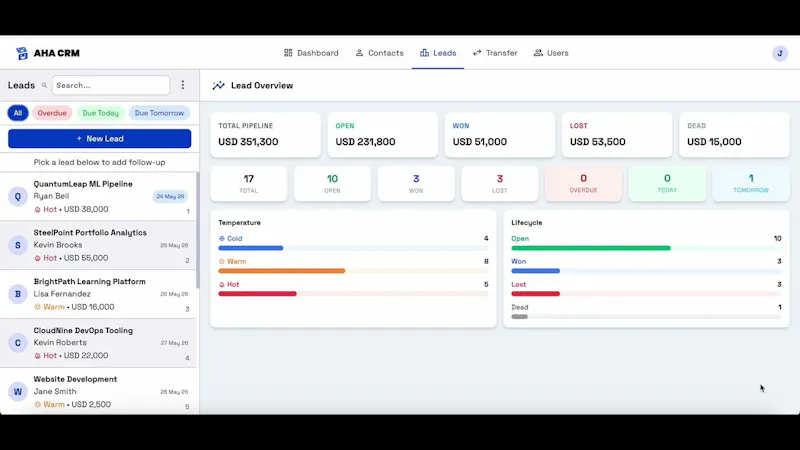Click the Open lifecycle progress bar
The height and width of the screenshot is (450, 800).
click(x=646, y=248)
